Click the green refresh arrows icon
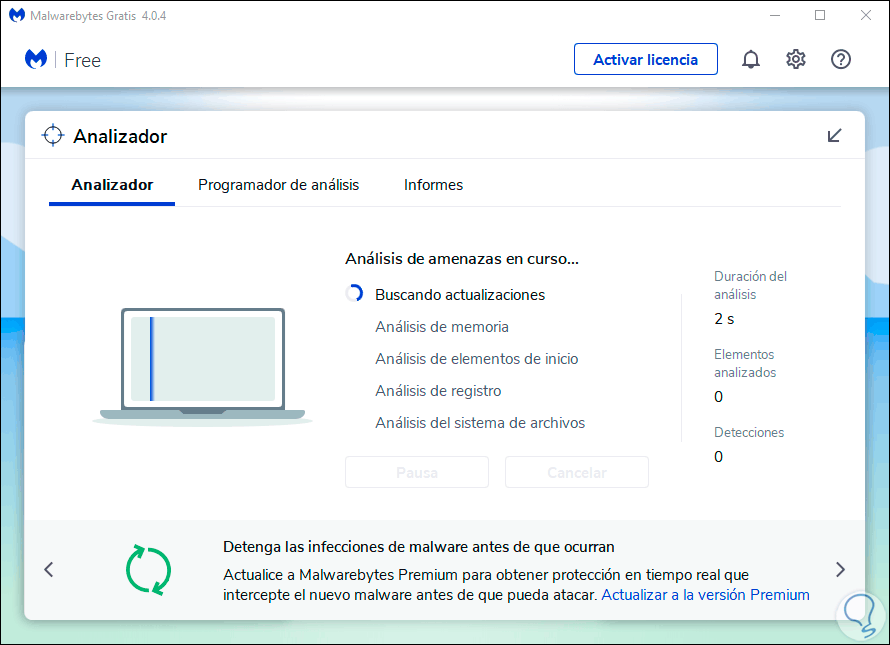The width and height of the screenshot is (890, 645). tap(148, 570)
